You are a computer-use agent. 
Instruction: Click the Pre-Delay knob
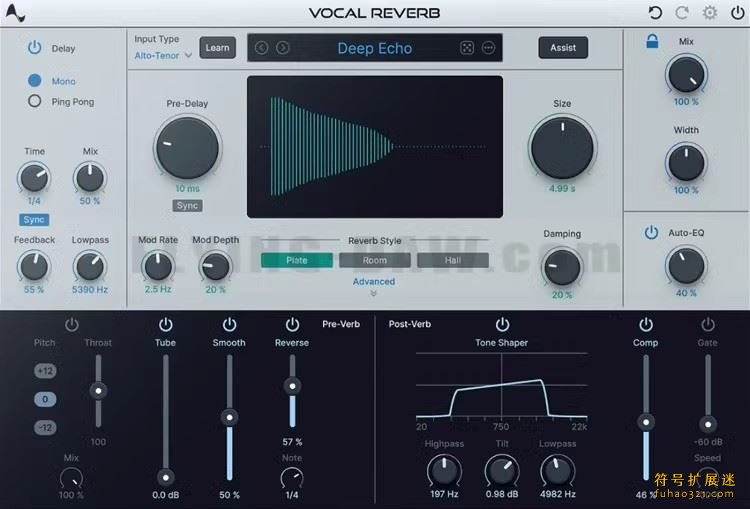[188, 148]
